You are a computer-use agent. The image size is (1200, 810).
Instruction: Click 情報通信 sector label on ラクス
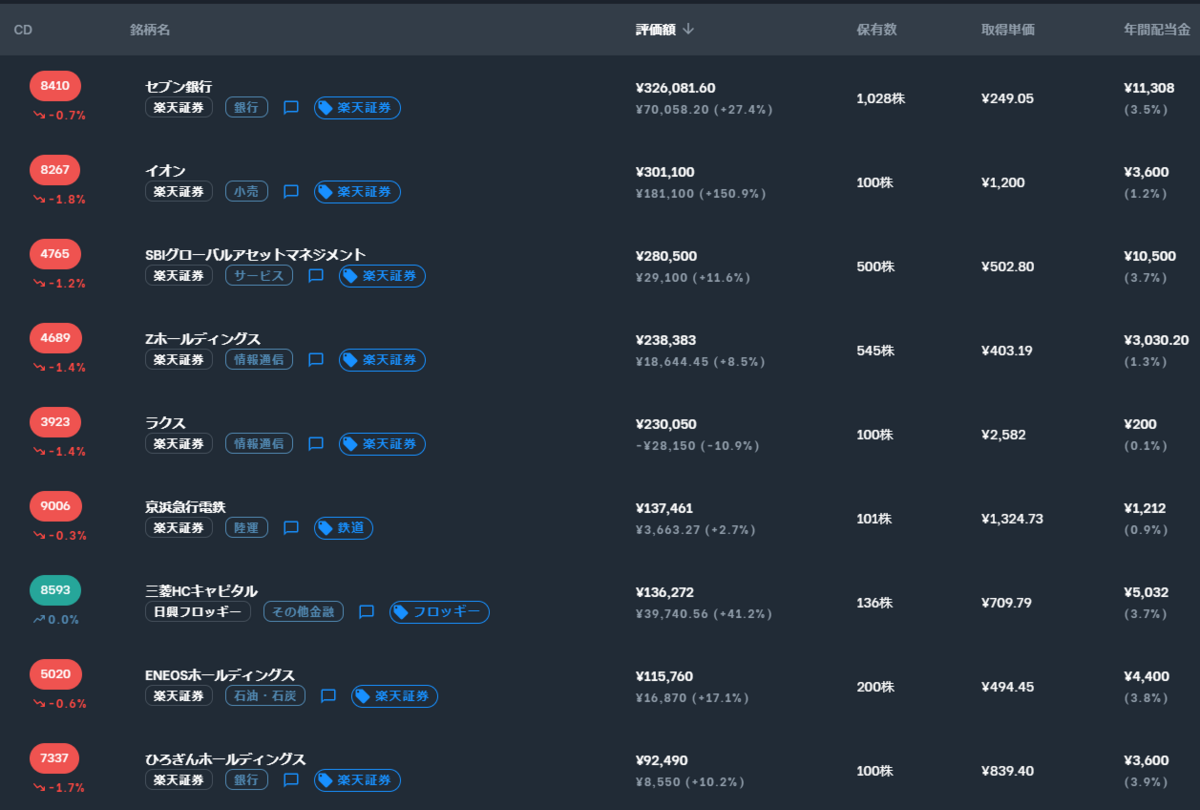[x=259, y=443]
